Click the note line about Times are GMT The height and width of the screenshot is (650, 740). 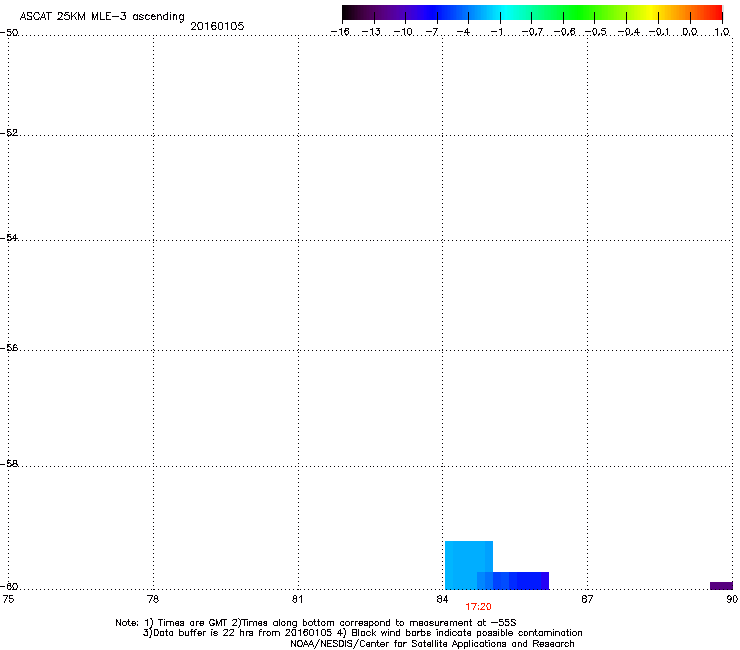pos(316,623)
